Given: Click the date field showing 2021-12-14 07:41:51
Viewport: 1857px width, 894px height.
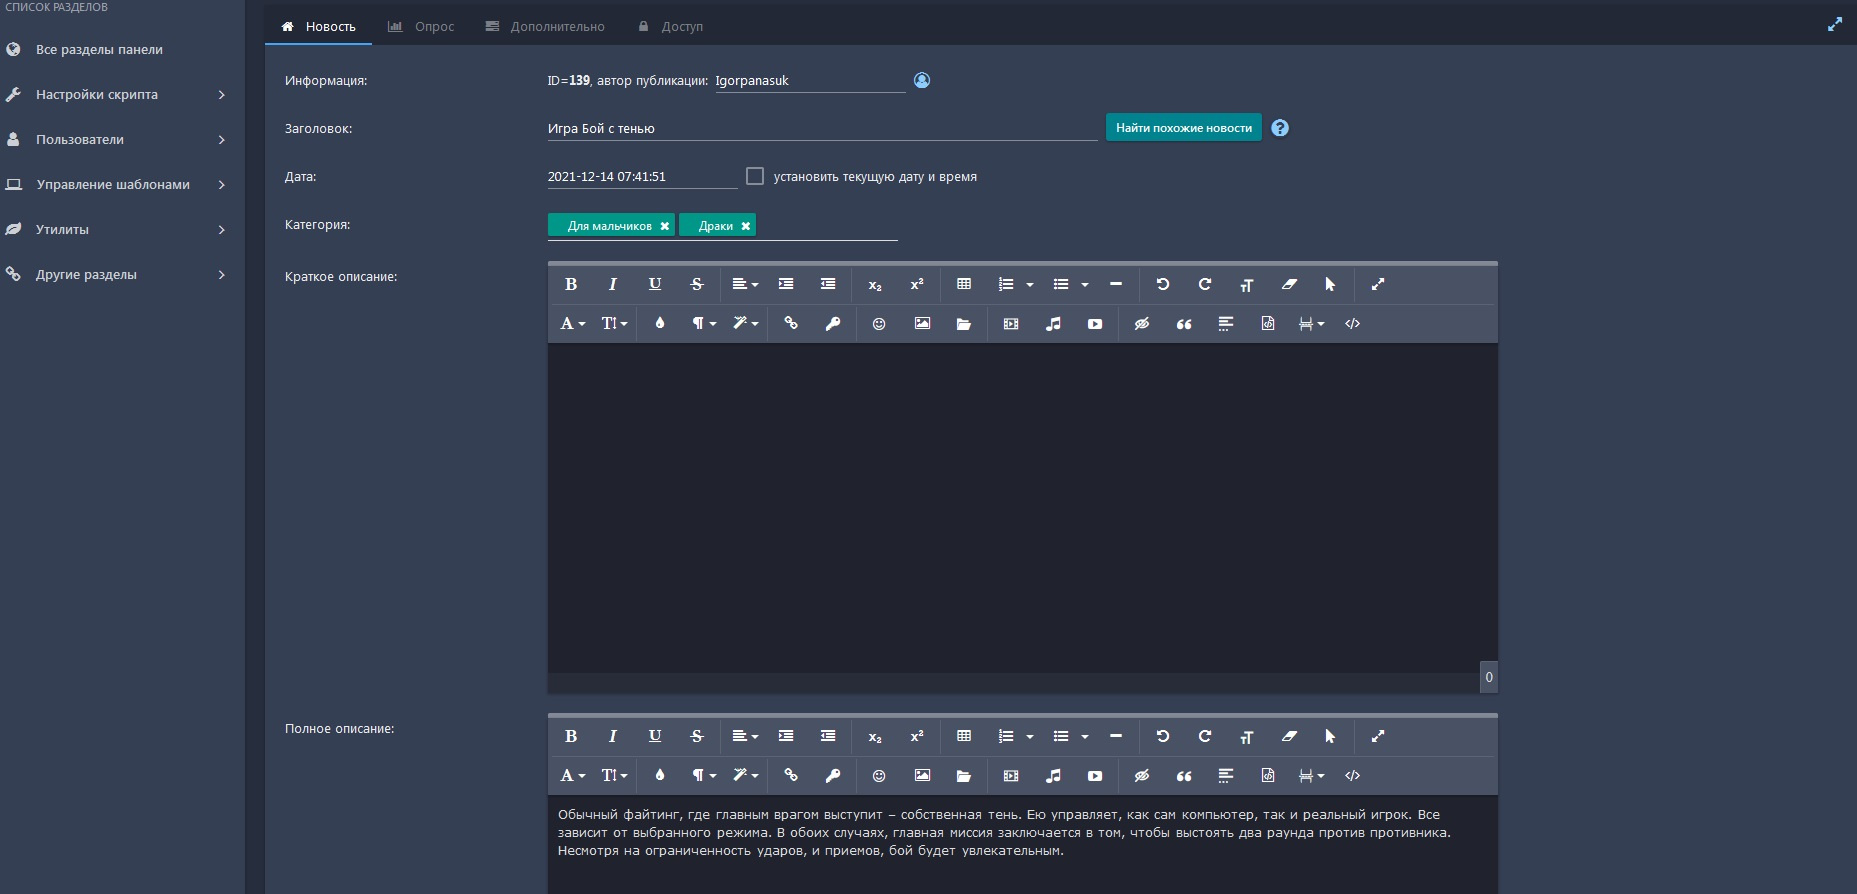Looking at the screenshot, I should pos(642,176).
